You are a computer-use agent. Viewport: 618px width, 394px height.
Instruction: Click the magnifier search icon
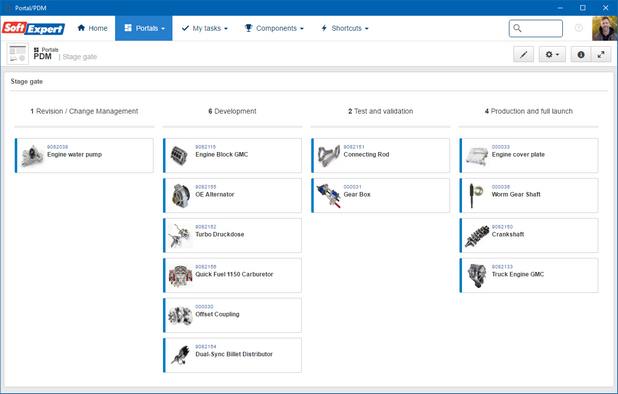(x=517, y=28)
